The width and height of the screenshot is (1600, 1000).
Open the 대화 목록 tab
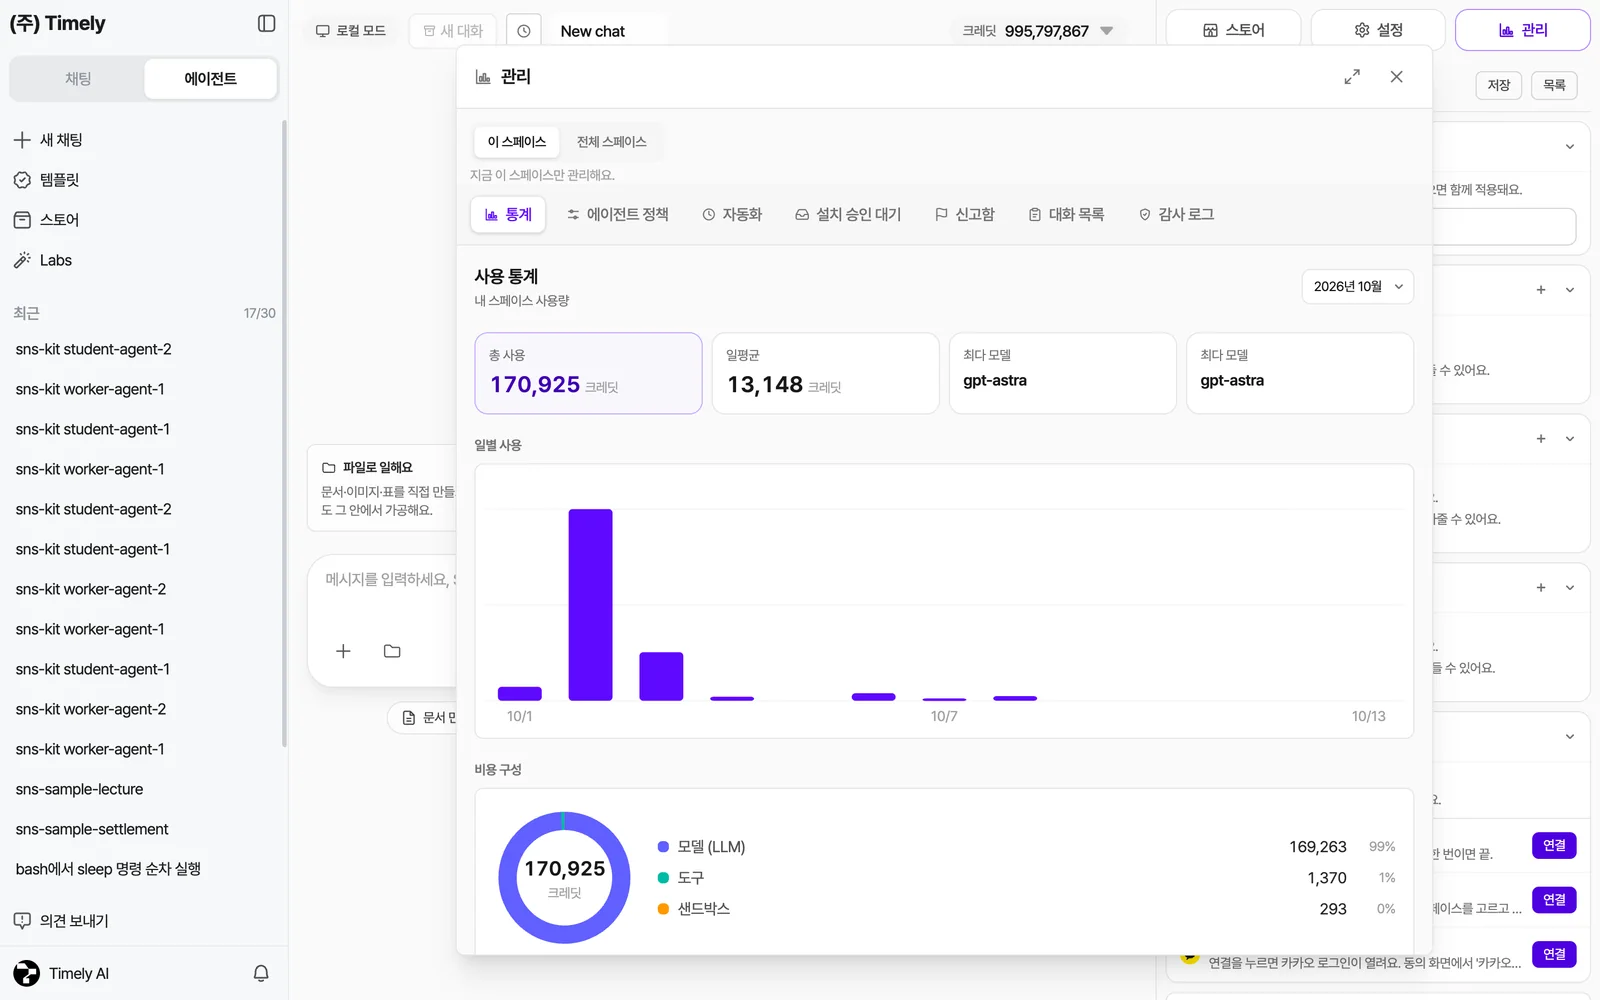[1066, 215]
